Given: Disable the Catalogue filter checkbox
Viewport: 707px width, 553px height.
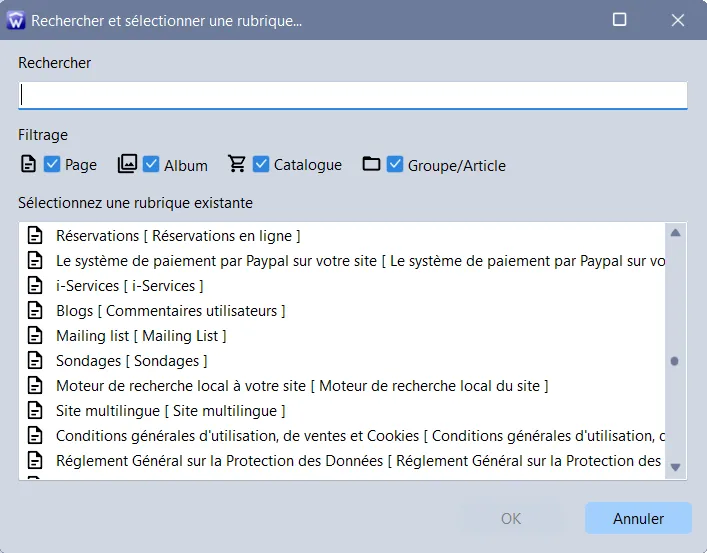Looking at the screenshot, I should [x=261, y=164].
